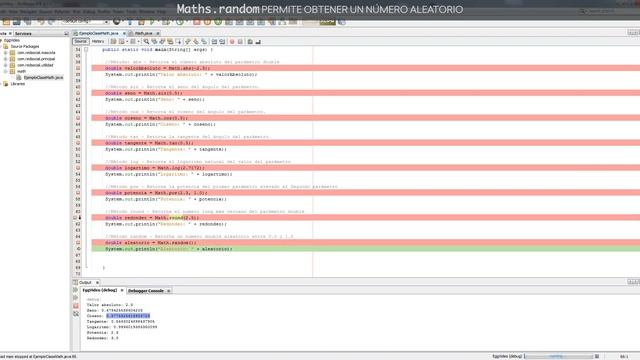Toggle breakpoint on the Math.tan line

(x=78, y=143)
